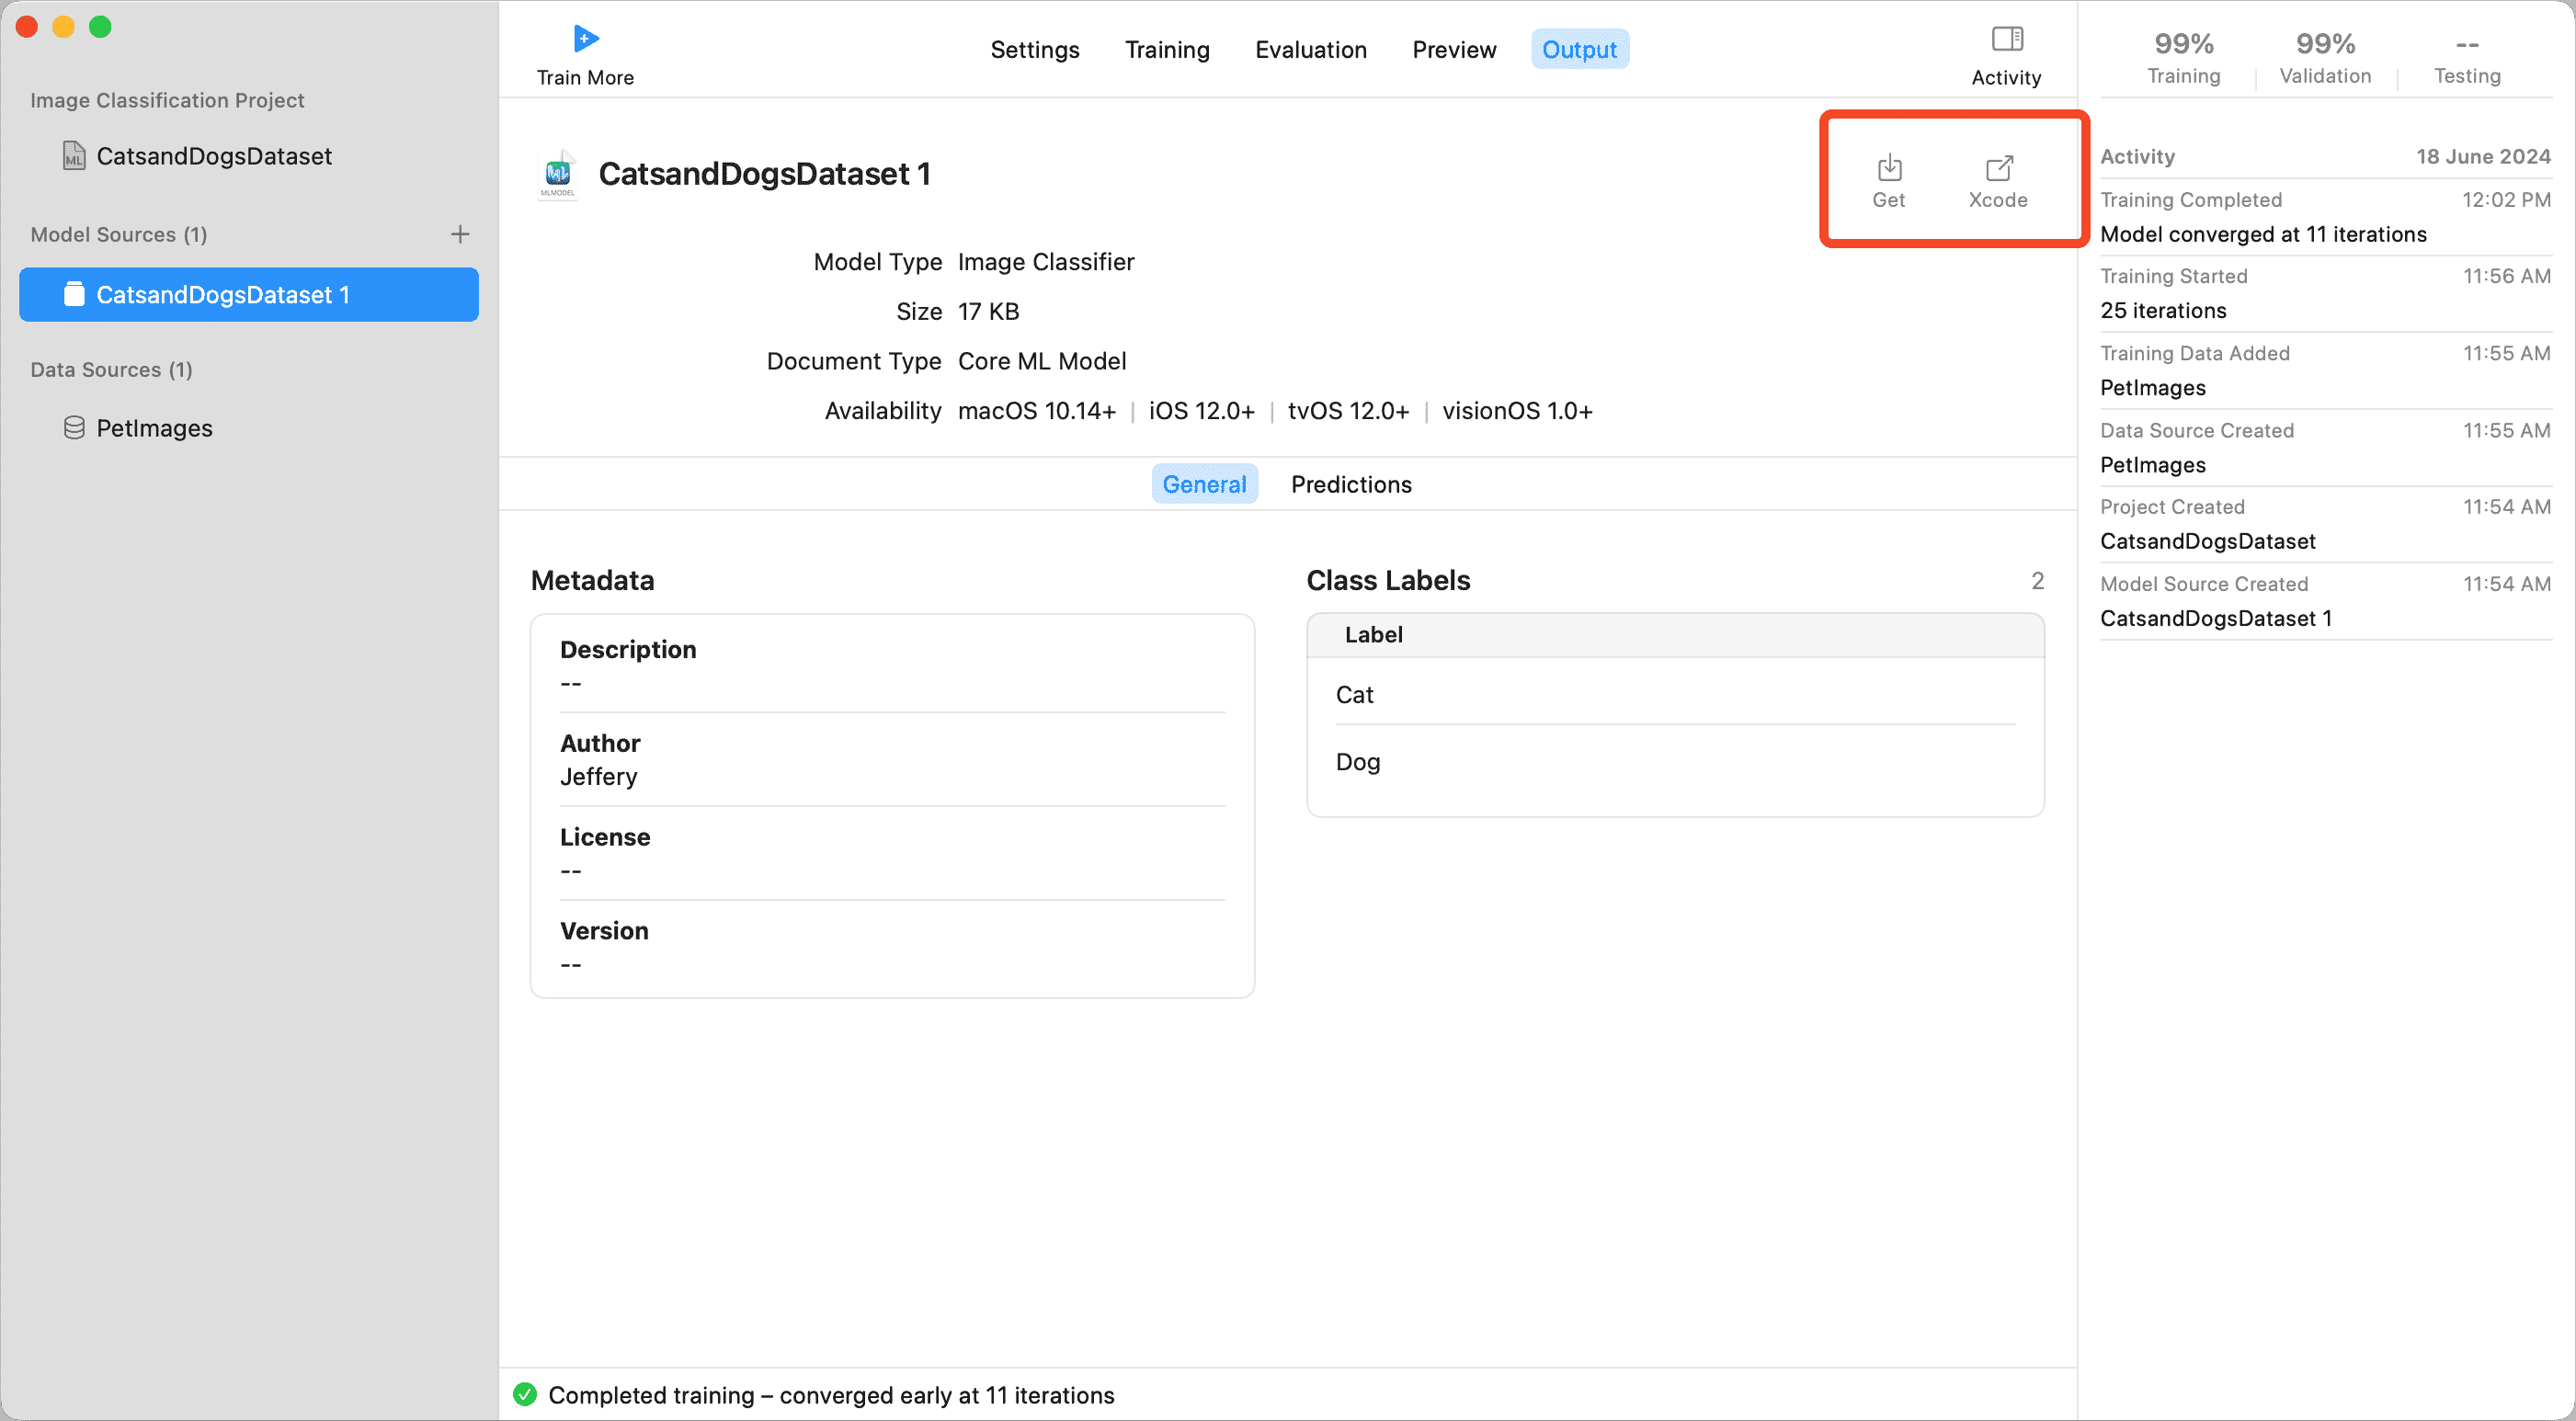The image size is (2576, 1421).
Task: Click the mlmodel file icon beside the title
Action: 558,174
